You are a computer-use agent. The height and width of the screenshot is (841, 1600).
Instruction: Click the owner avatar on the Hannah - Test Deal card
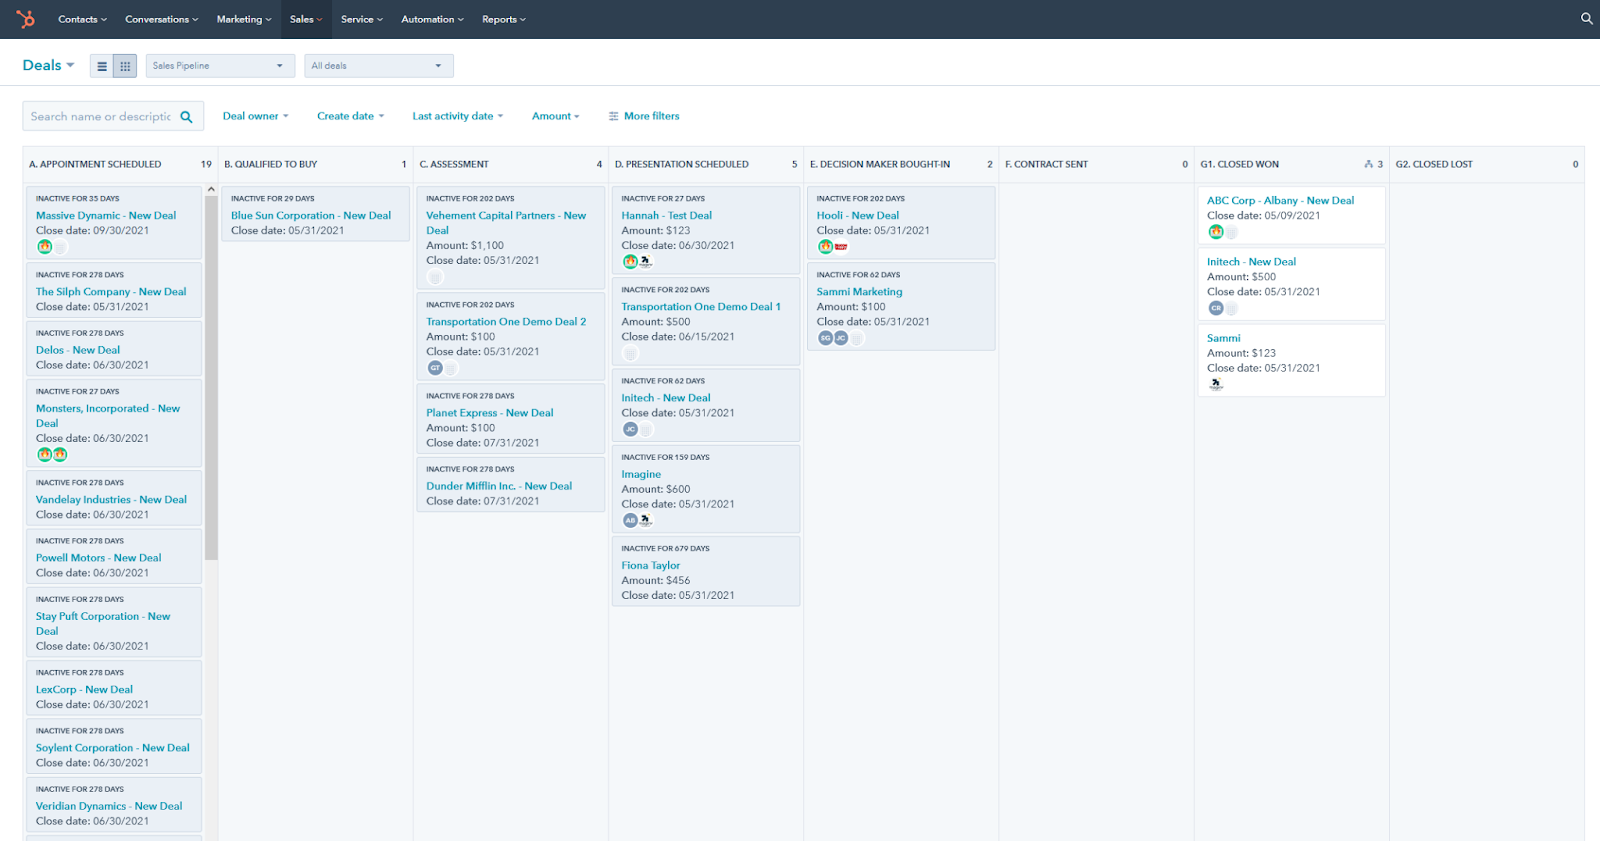point(630,262)
